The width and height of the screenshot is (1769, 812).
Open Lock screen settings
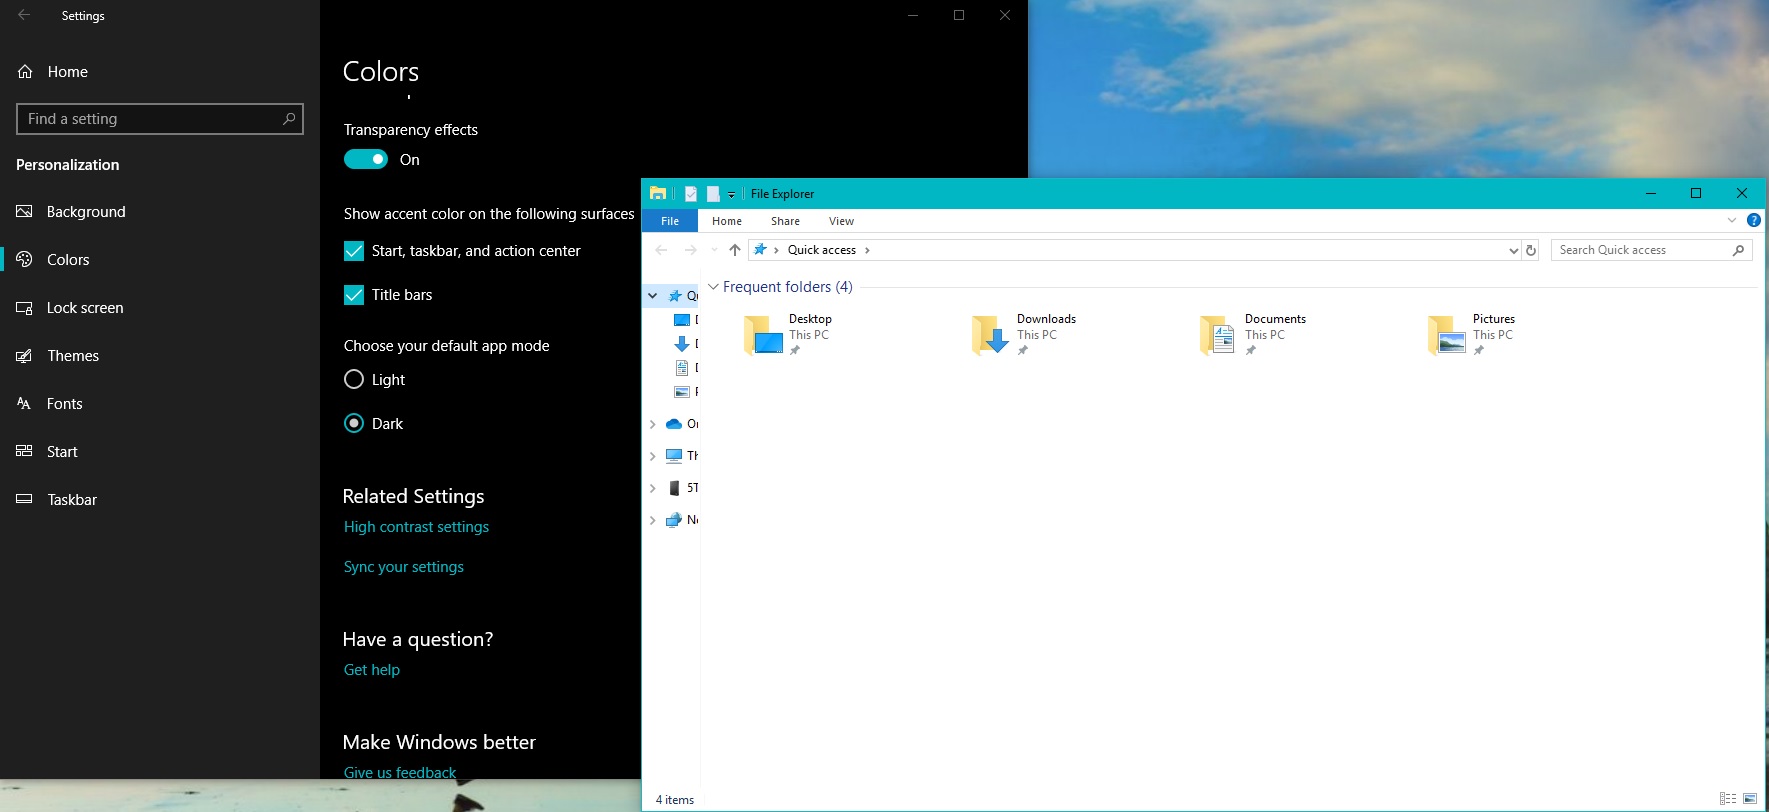click(70, 308)
